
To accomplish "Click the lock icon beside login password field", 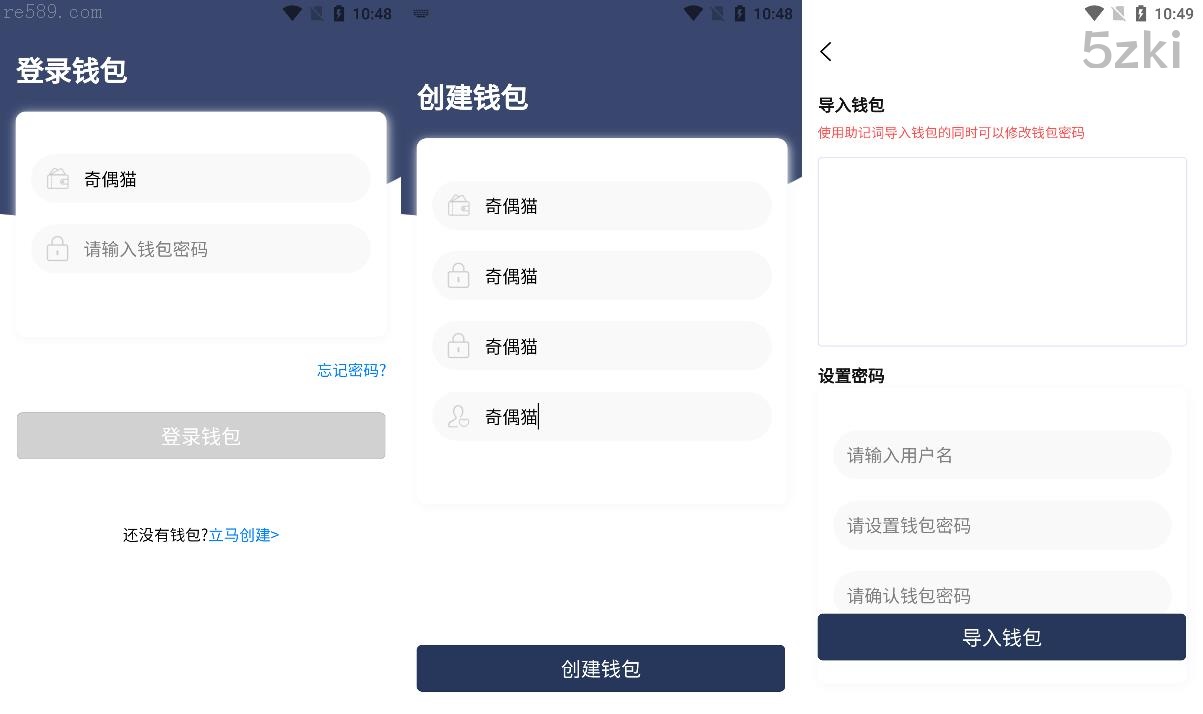I will pyautogui.click(x=58, y=249).
